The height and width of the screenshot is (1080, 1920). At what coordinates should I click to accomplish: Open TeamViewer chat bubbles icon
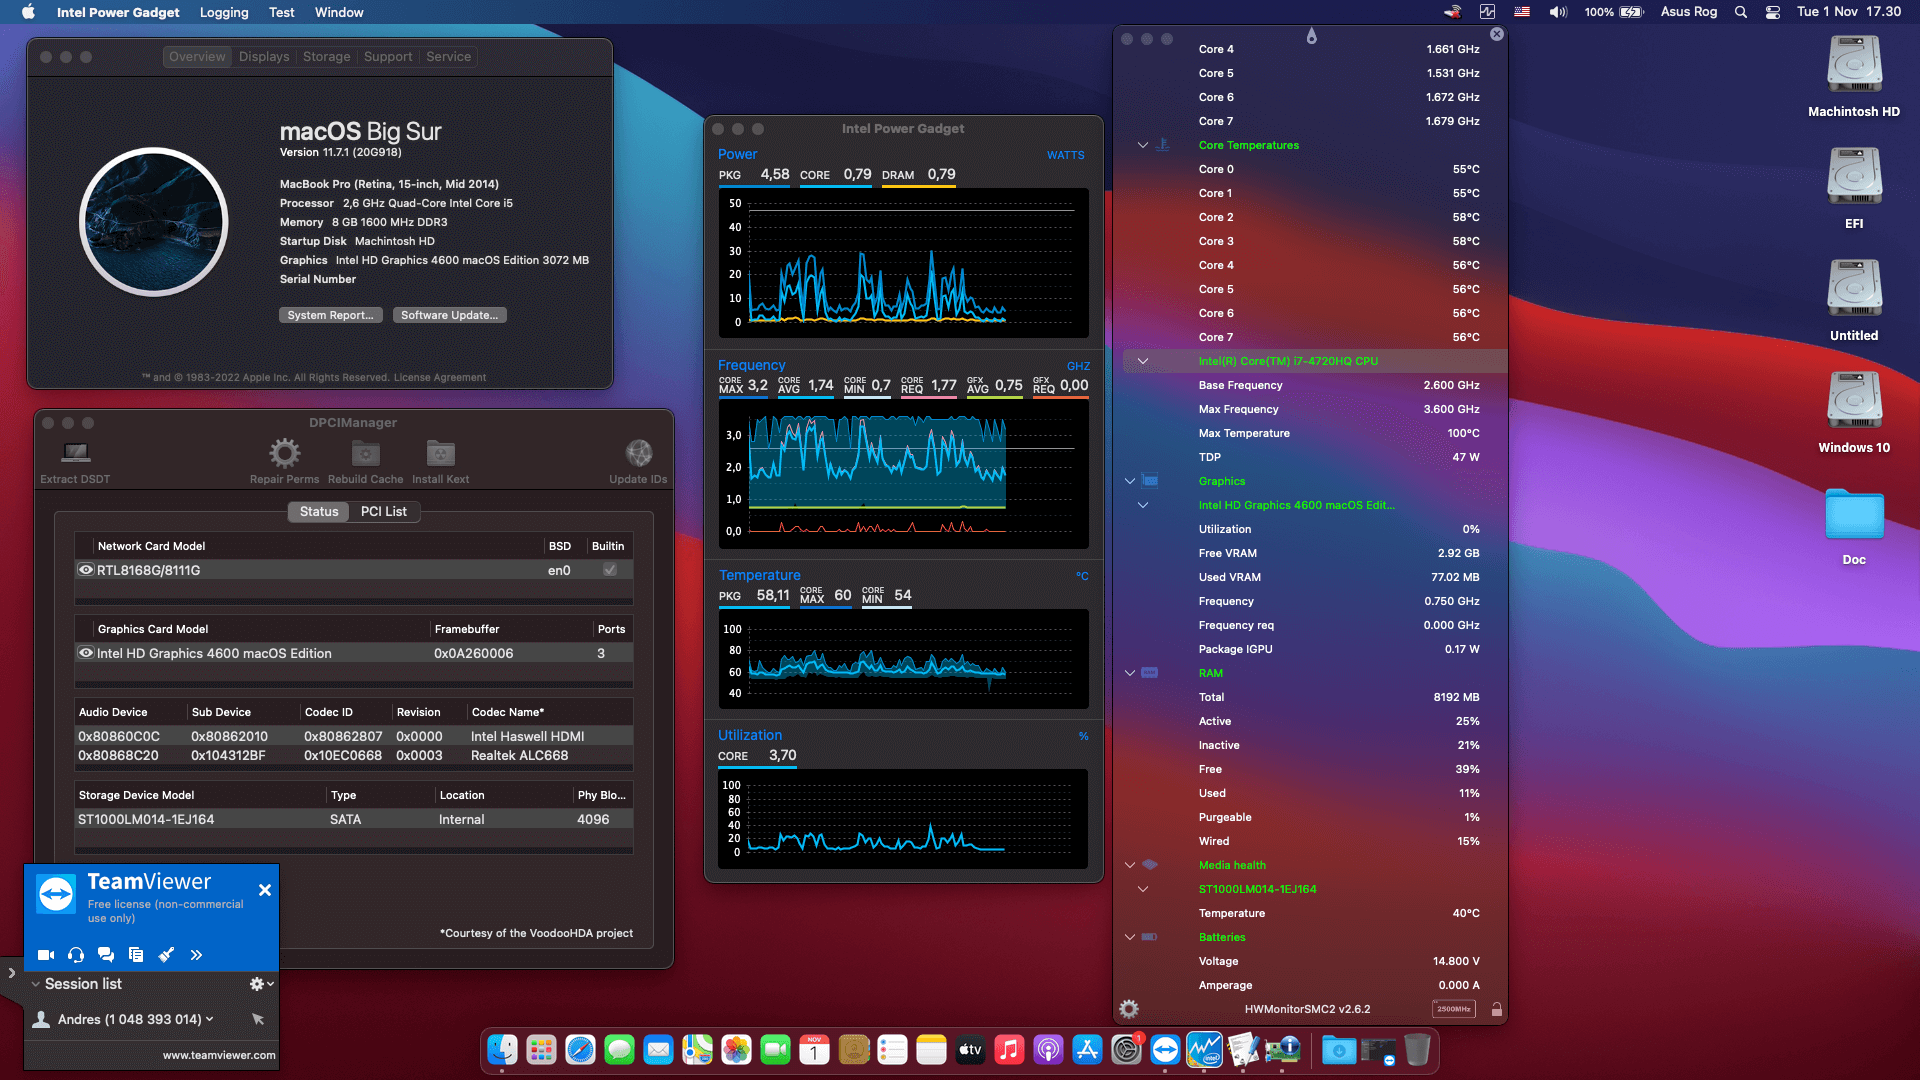tap(106, 955)
